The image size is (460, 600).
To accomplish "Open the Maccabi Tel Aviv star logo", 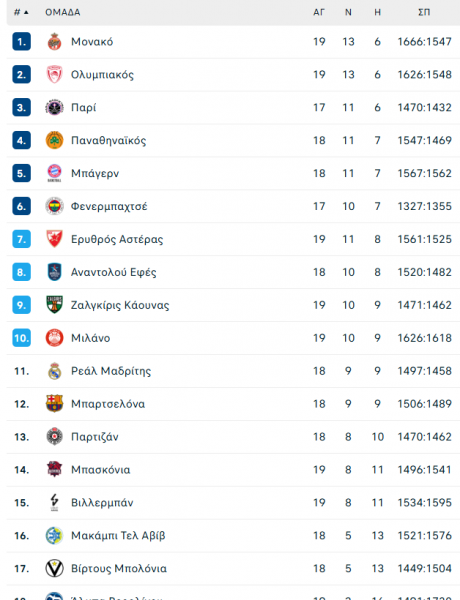I will tap(54, 535).
